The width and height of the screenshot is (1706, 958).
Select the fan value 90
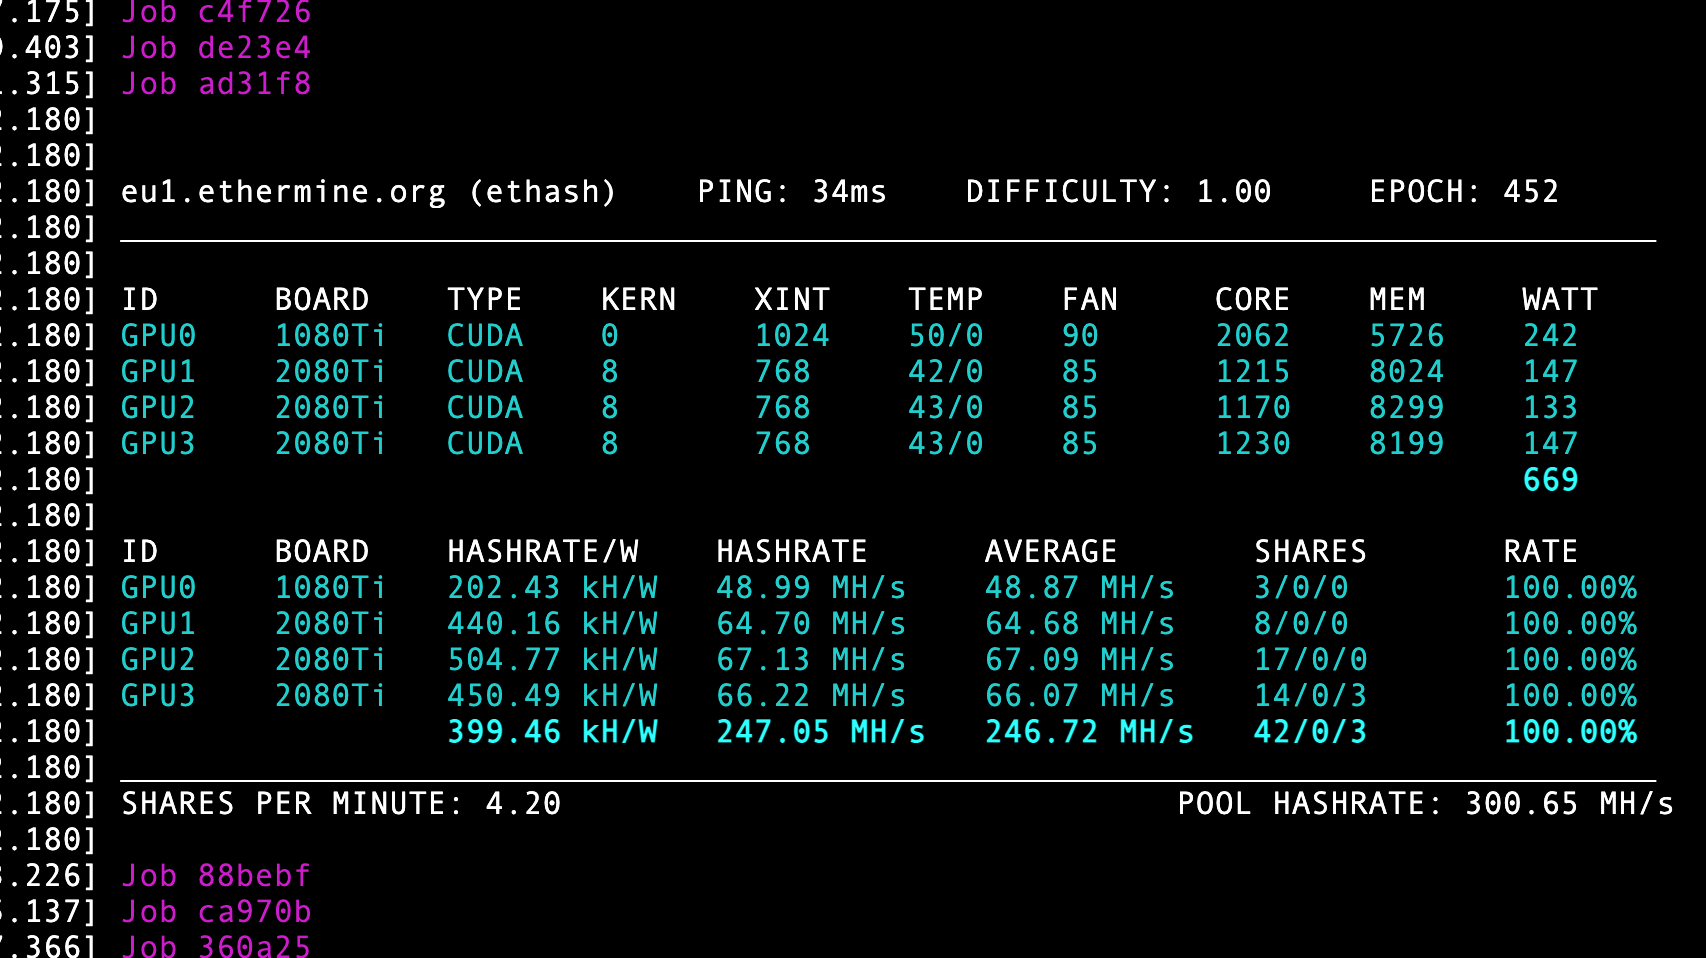point(1080,336)
